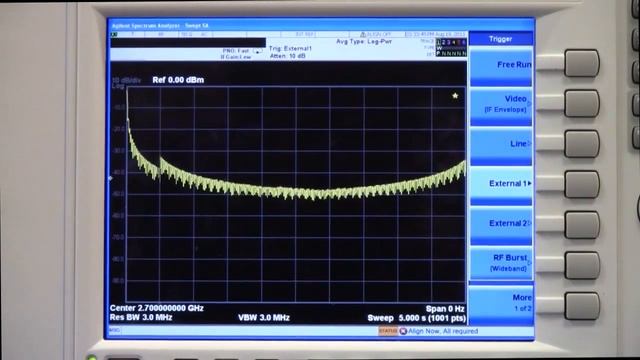Viewport: 640px width, 360px height.
Task: Push hardware key beside External 1
Action: click(582, 184)
